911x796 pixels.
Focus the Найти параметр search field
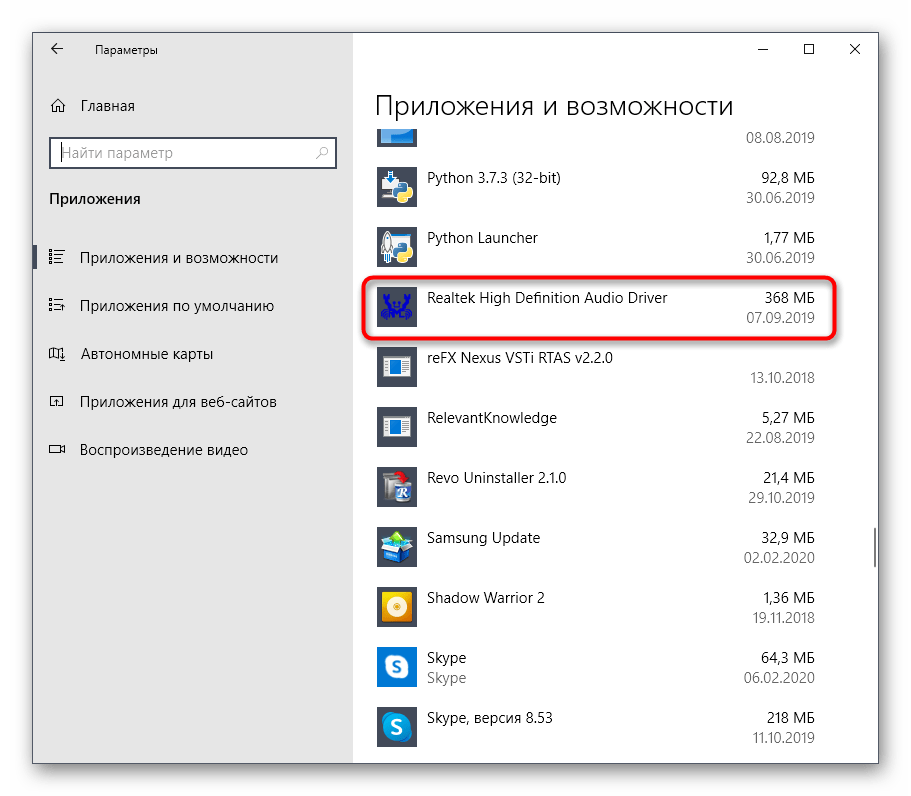tap(193, 153)
